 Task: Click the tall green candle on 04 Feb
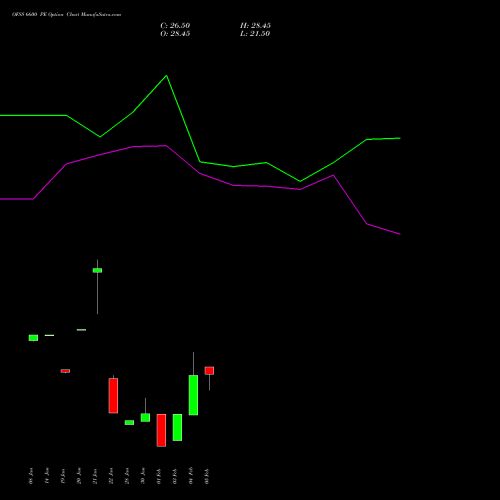193,395
